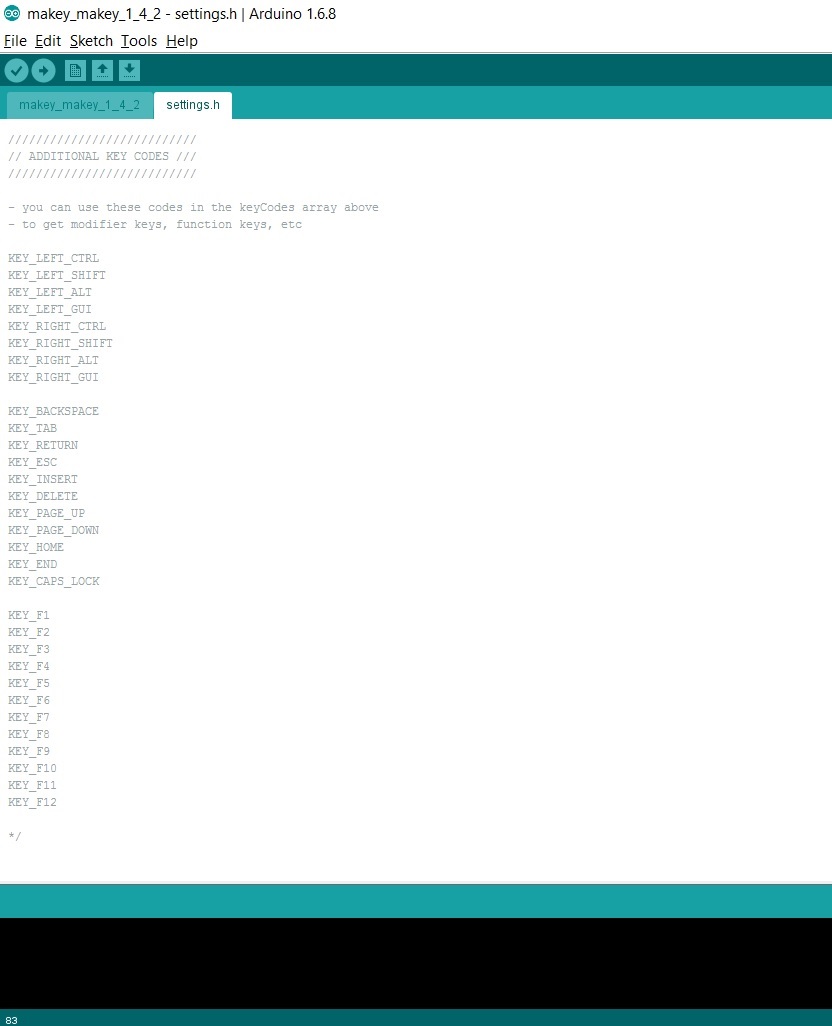Click the KEY_LEFT_CTRL line in the editor

pyautogui.click(x=53, y=258)
